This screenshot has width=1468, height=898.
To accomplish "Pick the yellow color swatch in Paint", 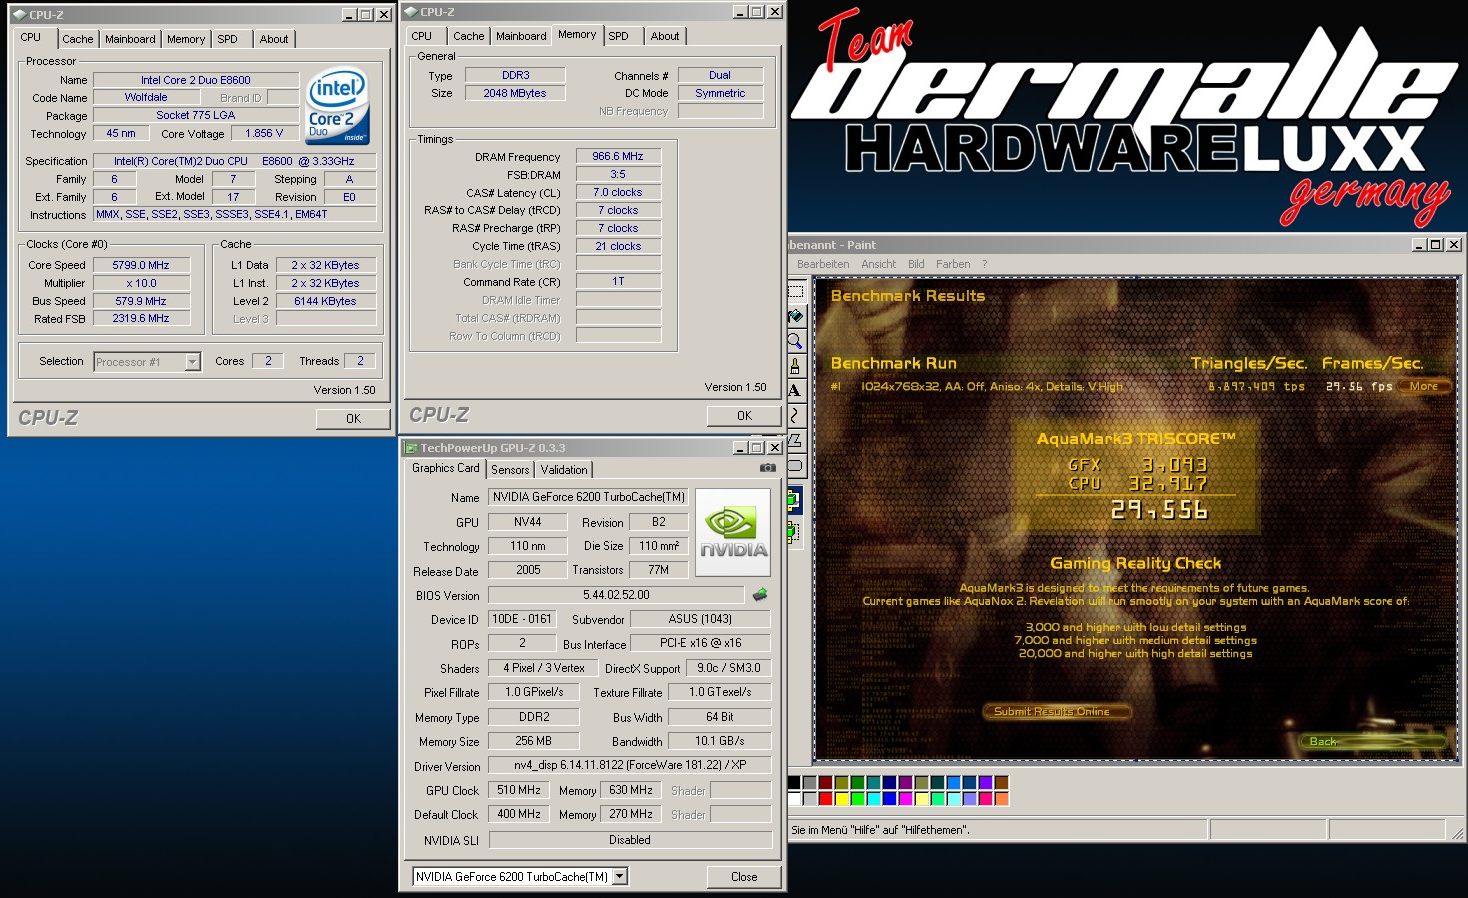I will 842,798.
